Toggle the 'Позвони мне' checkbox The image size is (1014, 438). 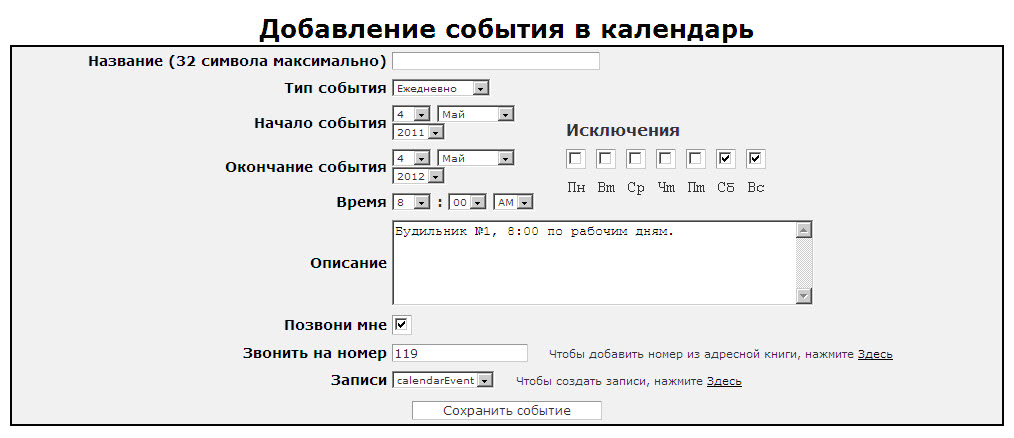tap(402, 325)
